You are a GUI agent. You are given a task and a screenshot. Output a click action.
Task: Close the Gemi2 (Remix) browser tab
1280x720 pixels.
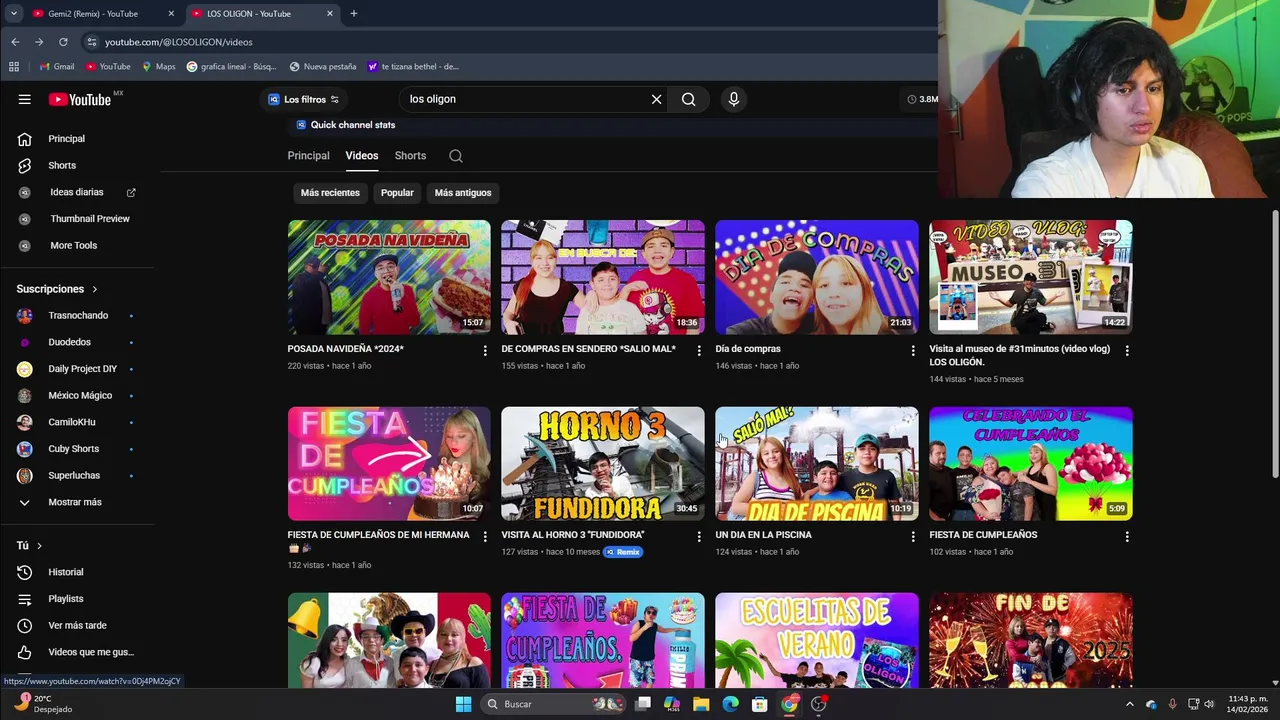click(171, 14)
